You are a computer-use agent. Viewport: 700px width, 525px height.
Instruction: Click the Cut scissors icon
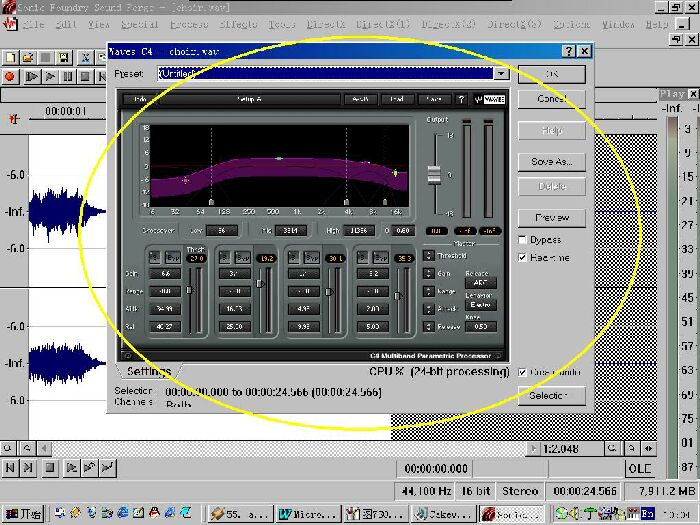[x=85, y=58]
